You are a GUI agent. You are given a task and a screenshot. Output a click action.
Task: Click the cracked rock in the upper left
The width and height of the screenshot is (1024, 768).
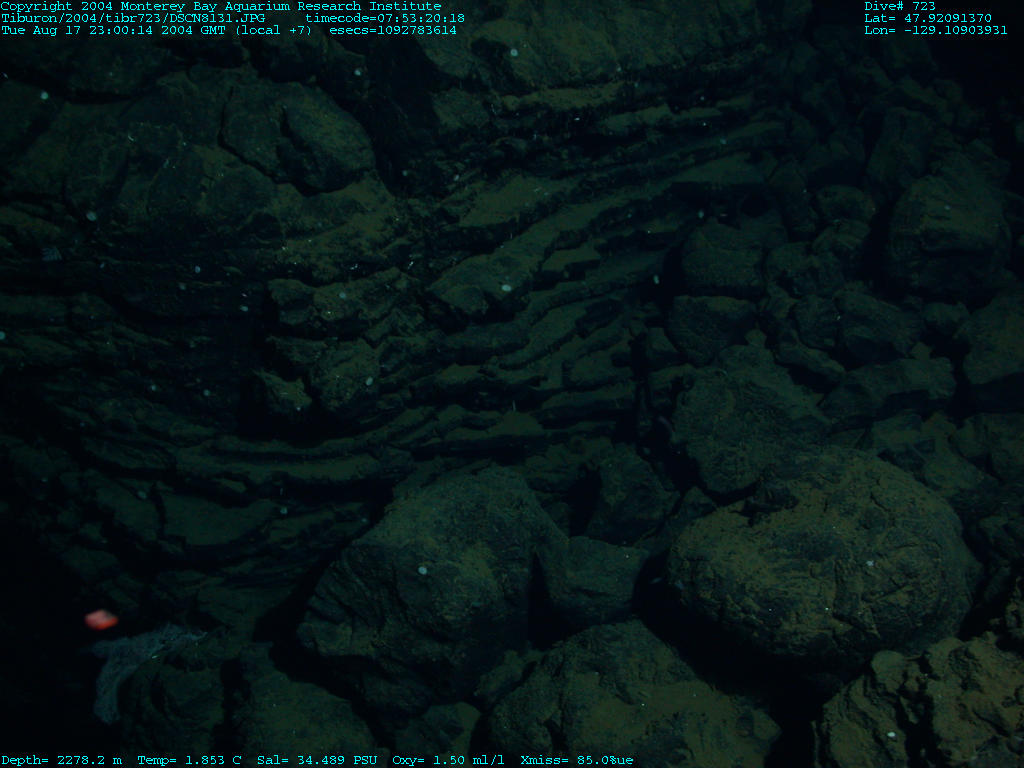[300, 145]
